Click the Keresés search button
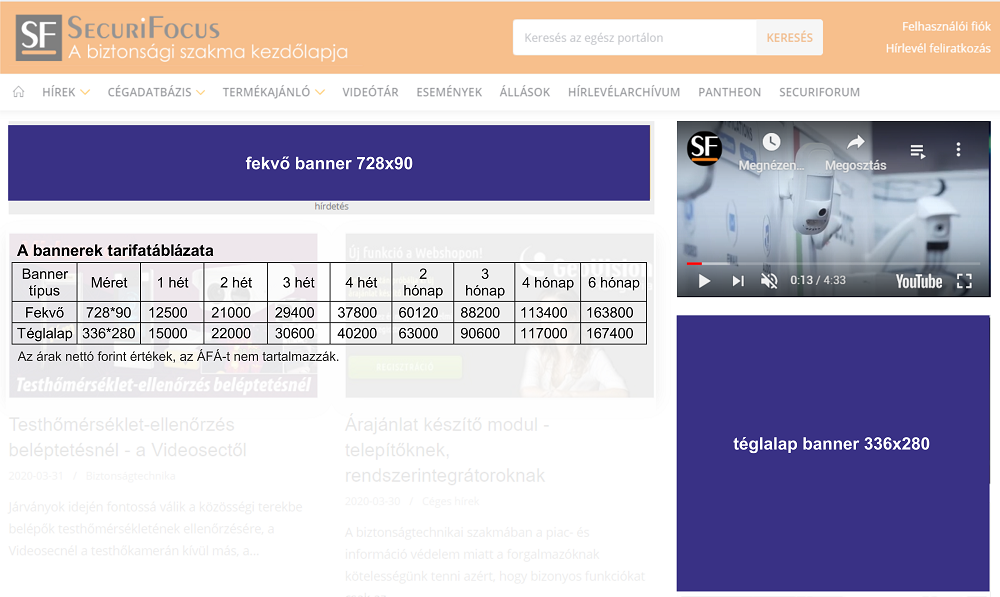The height and width of the screenshot is (597, 1000). (x=790, y=38)
